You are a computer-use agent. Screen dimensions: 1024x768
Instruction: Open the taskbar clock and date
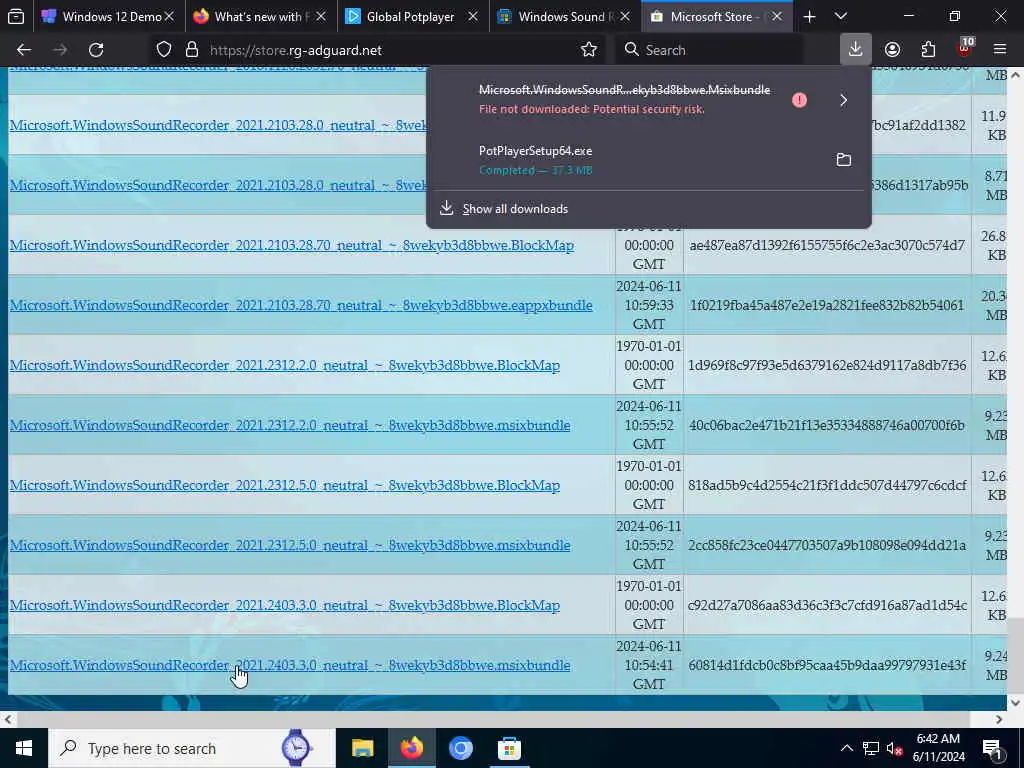click(x=938, y=748)
